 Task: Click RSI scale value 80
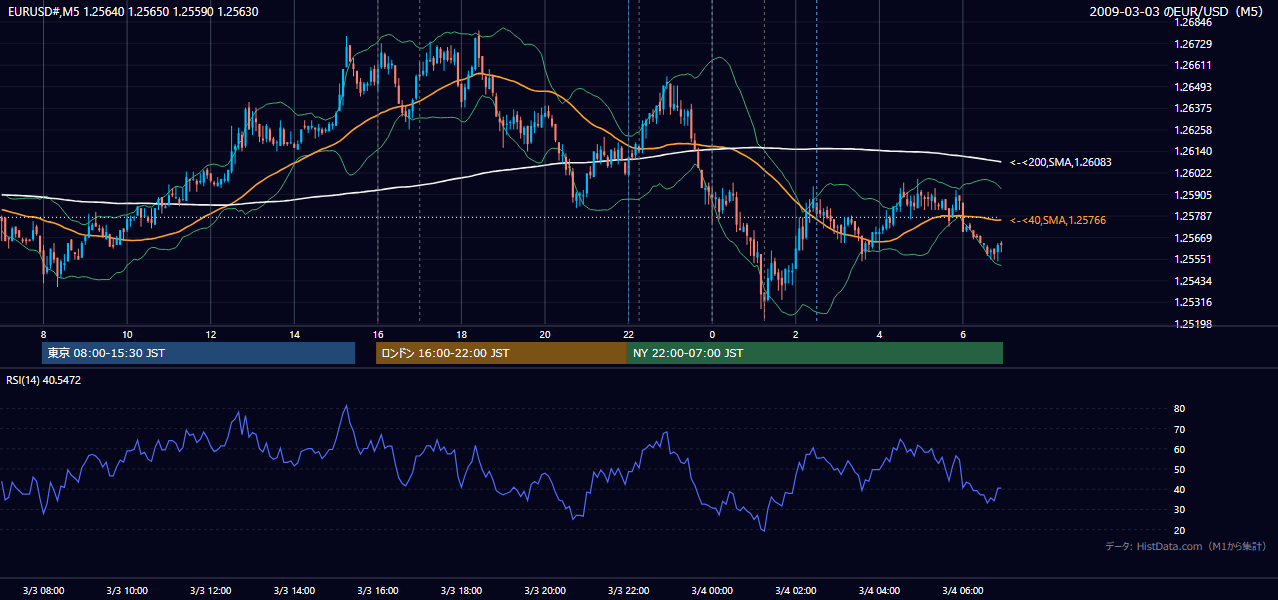pyautogui.click(x=1179, y=409)
